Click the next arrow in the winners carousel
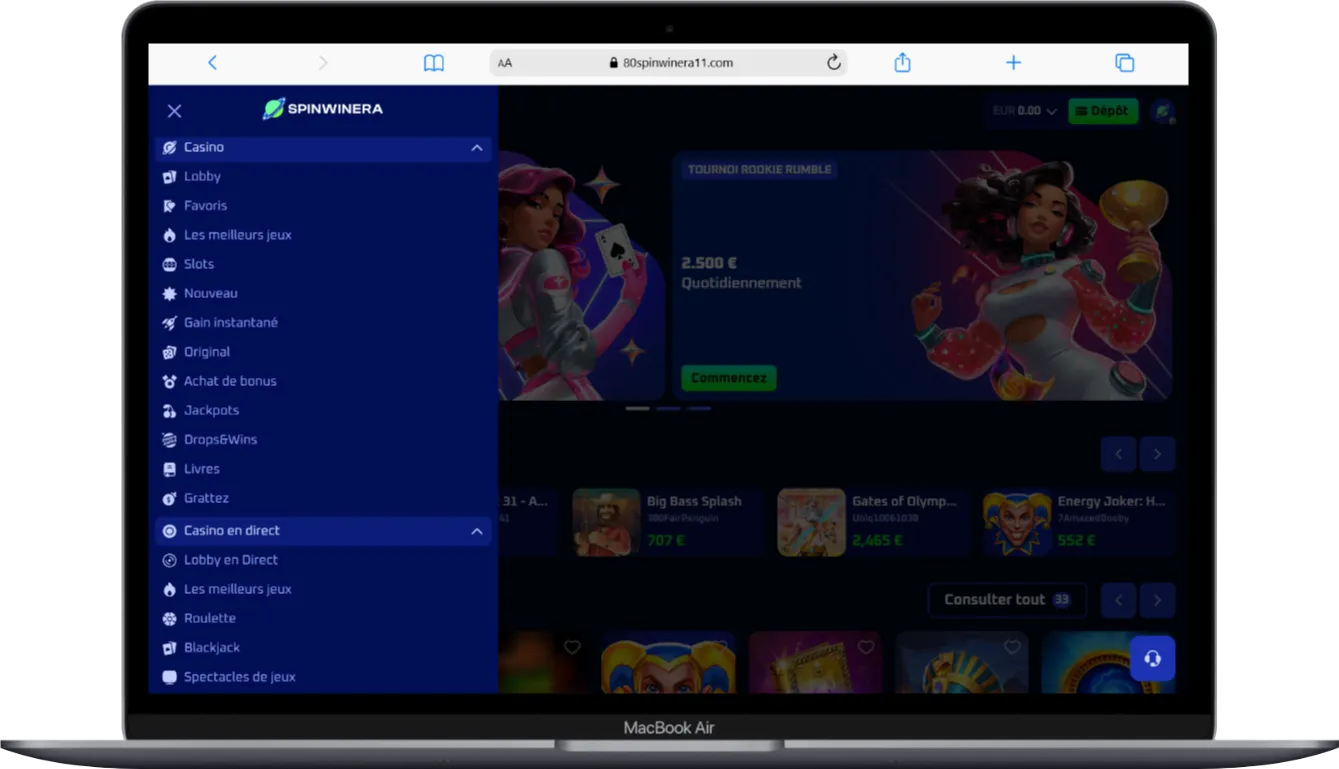The width and height of the screenshot is (1339, 769). point(1157,454)
